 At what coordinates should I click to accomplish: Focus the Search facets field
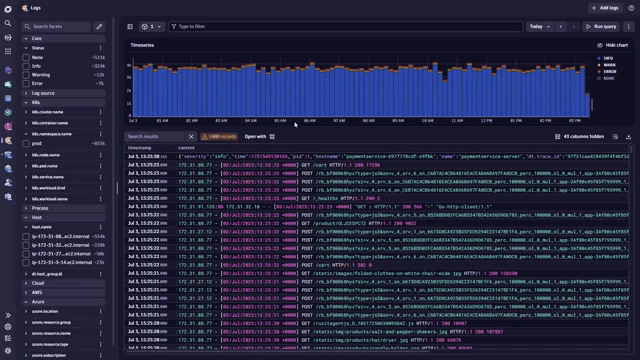point(56,27)
